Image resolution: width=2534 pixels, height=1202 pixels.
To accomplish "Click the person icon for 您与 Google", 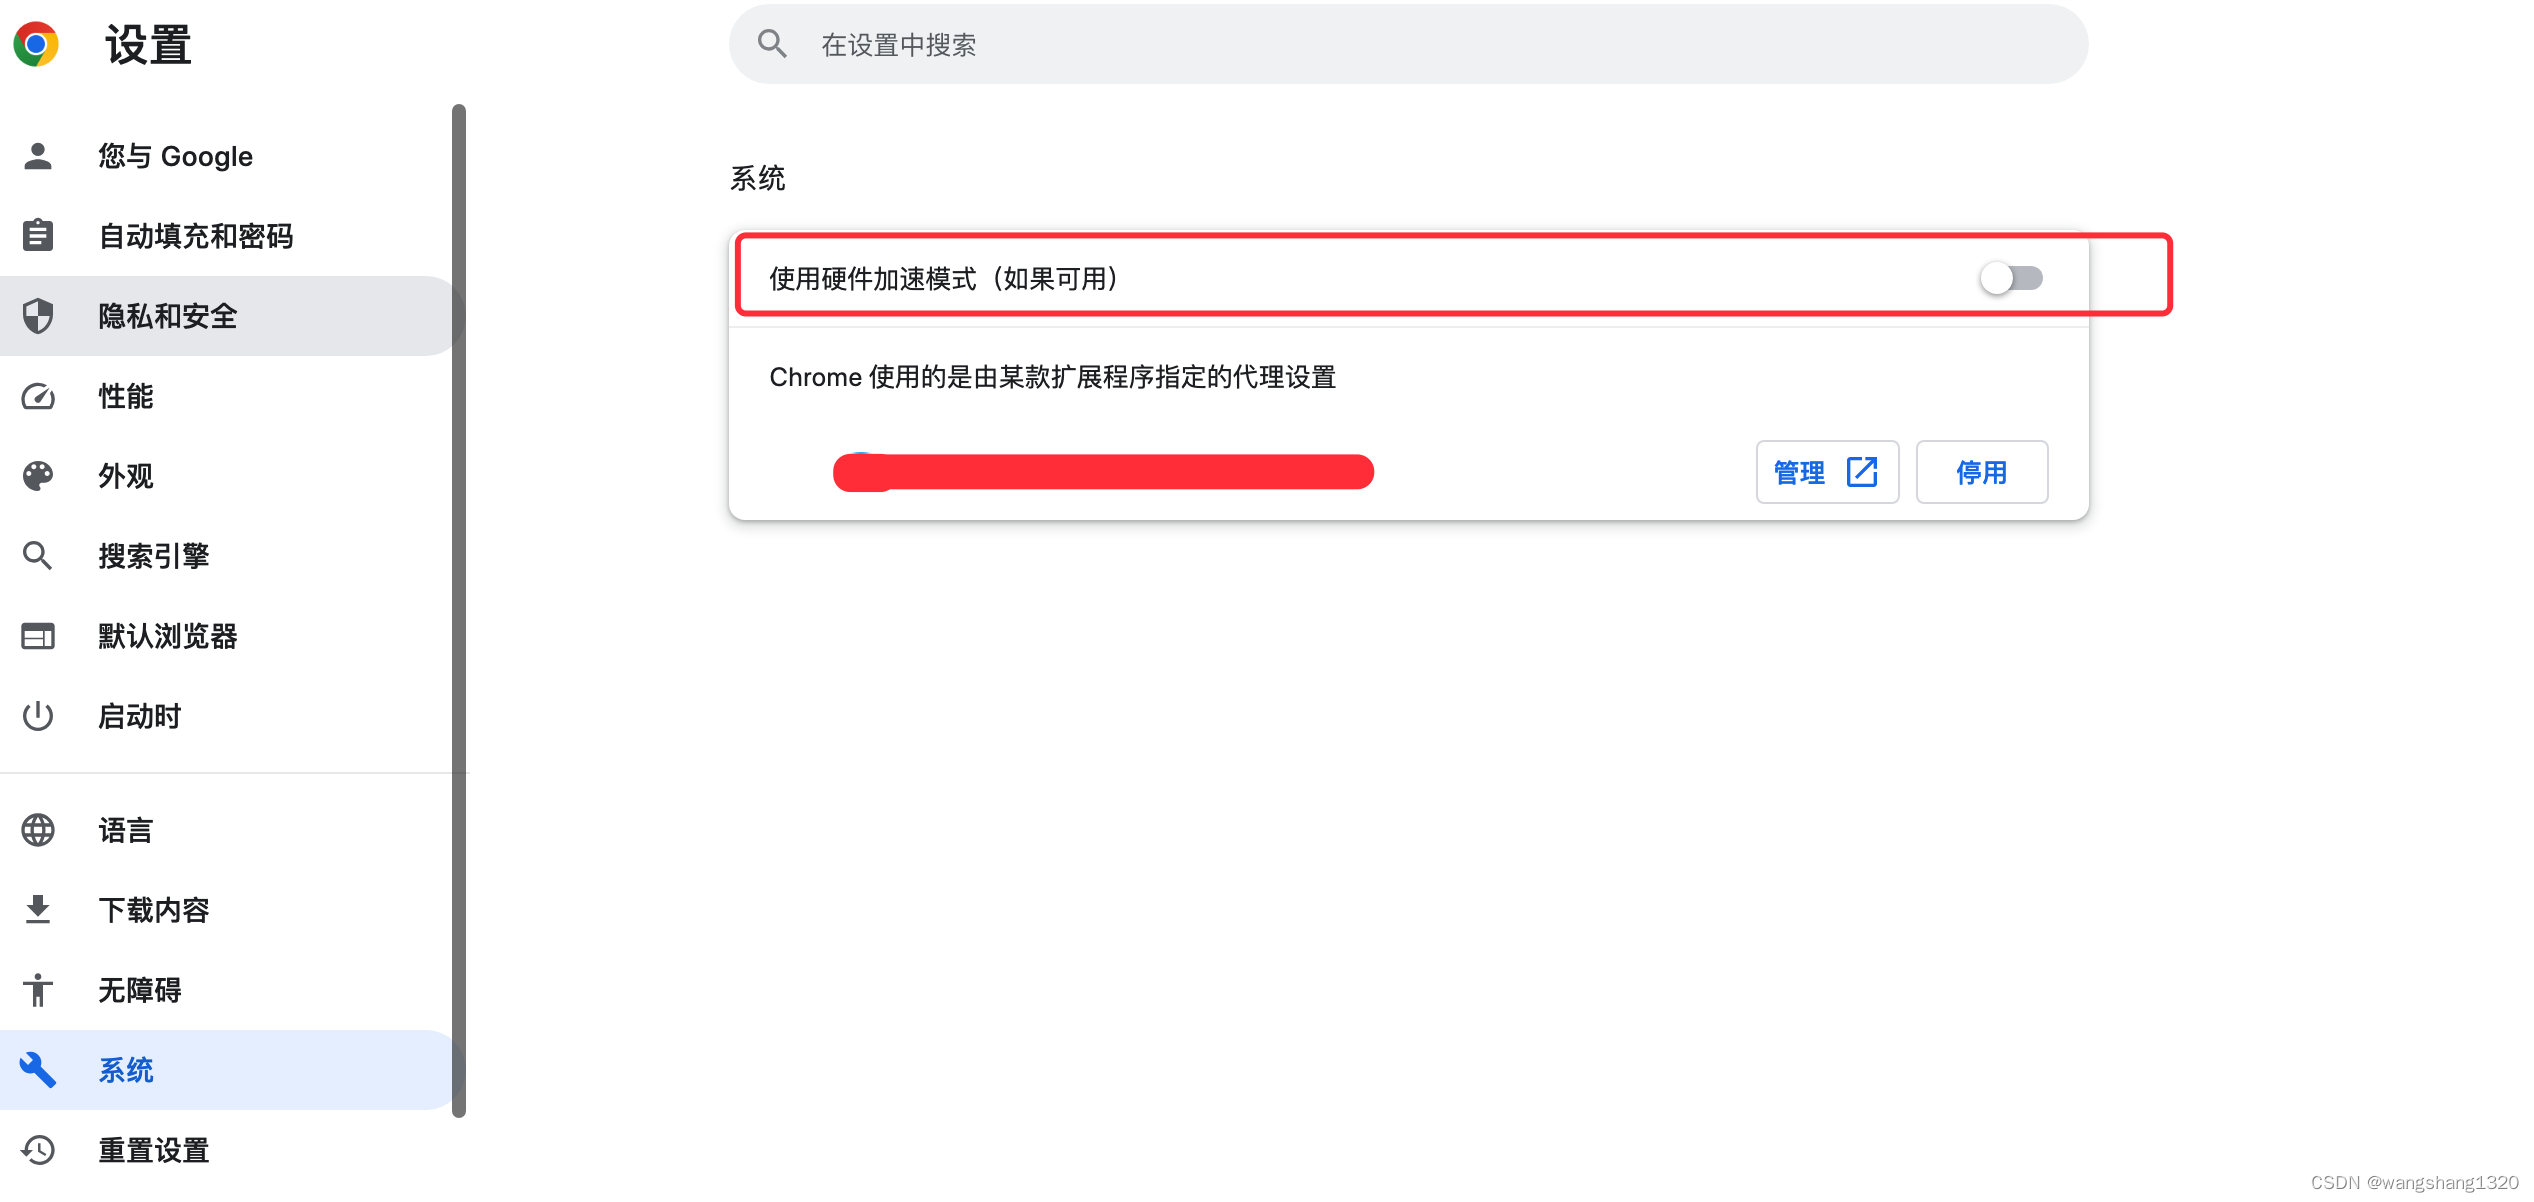I will click(x=38, y=156).
